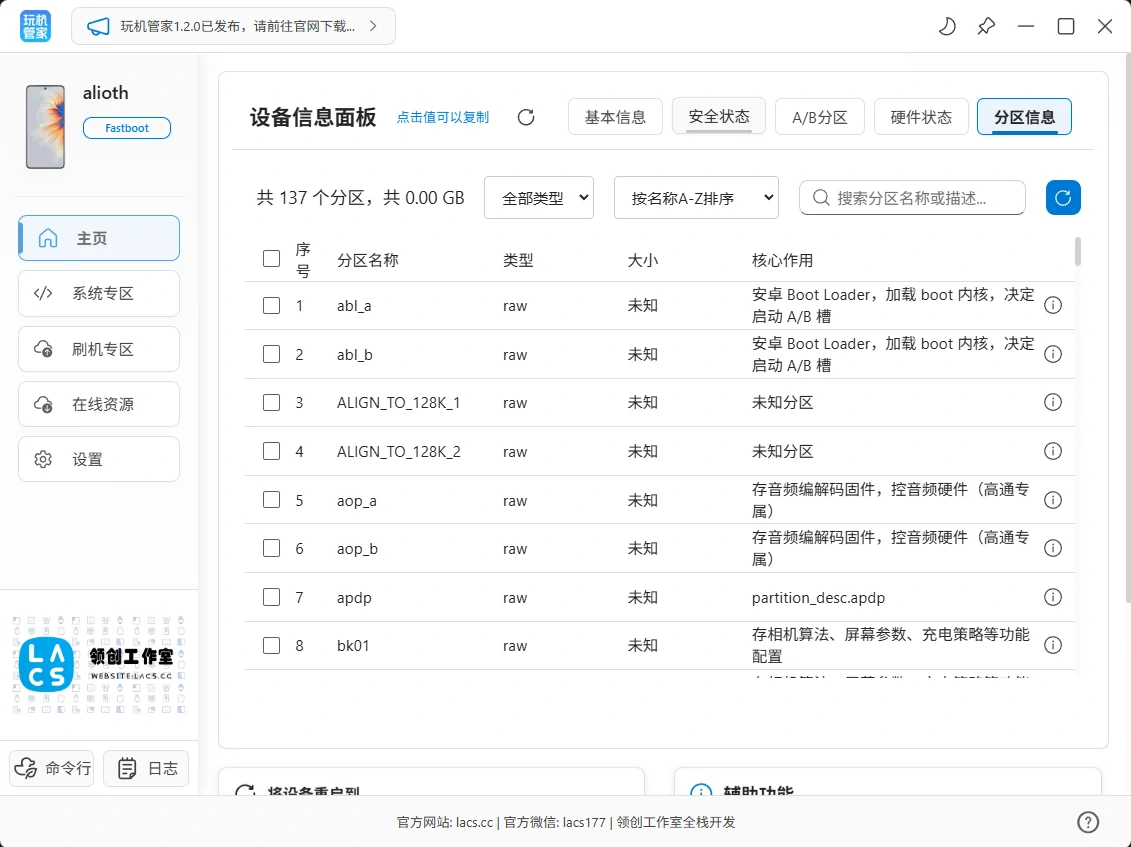This screenshot has width=1131, height=847.
Task: Check the select-all checkbox in table header
Action: click(271, 258)
